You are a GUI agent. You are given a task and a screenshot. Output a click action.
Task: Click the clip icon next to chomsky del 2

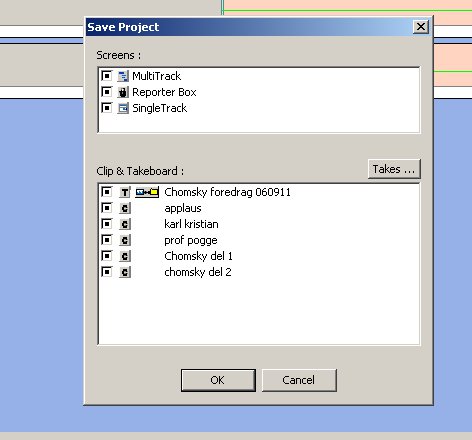125,272
